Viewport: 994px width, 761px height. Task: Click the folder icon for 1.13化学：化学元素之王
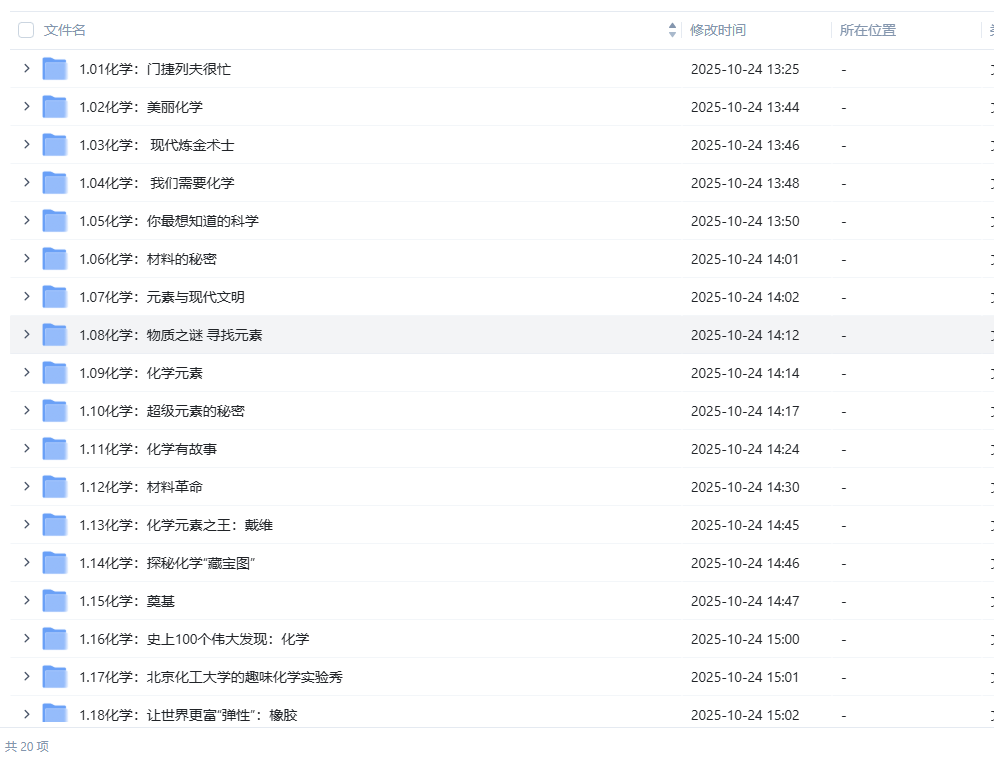(x=55, y=525)
